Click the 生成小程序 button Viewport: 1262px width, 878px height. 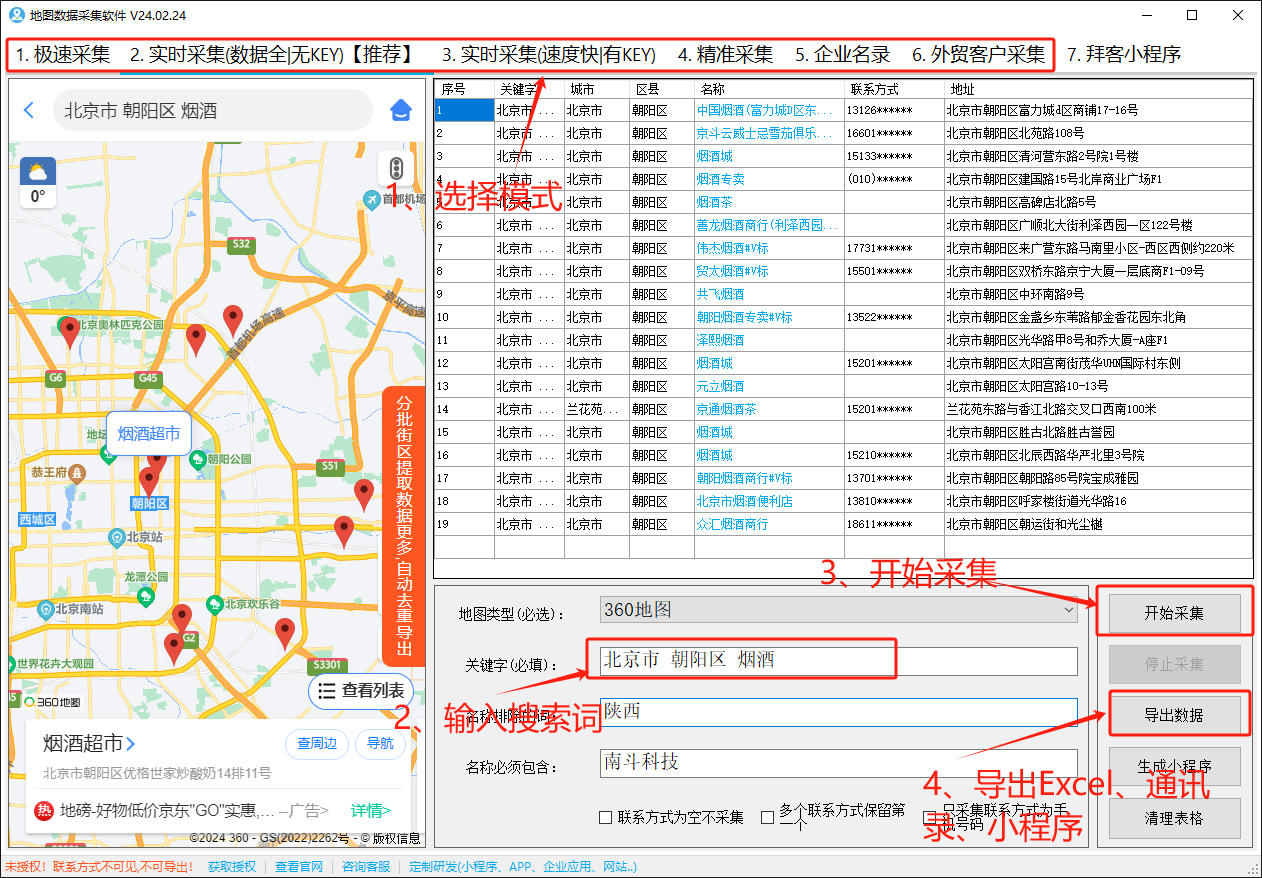coord(1174,767)
